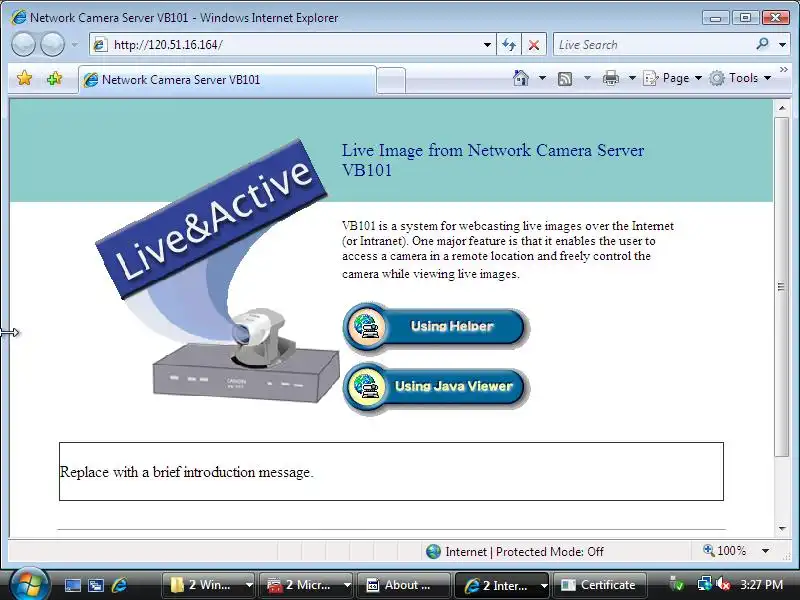
Task: Click the vertical scrollbar down arrow
Action: click(782, 529)
